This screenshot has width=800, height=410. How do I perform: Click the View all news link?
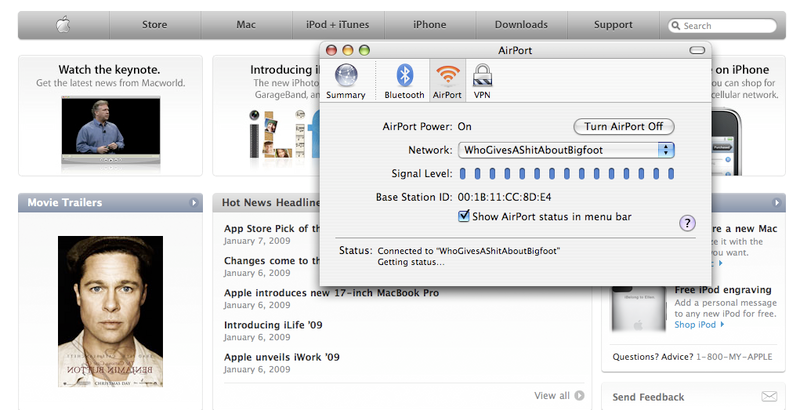[x=552, y=395]
